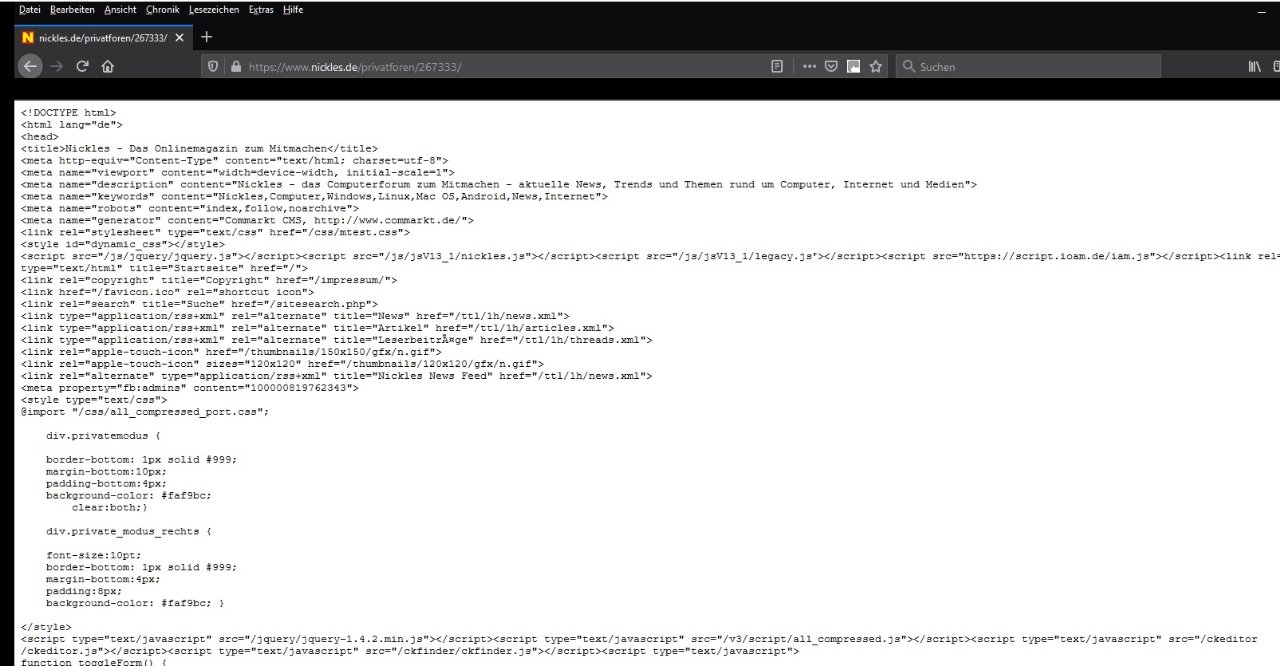Open the Datei menu

(x=30, y=9)
